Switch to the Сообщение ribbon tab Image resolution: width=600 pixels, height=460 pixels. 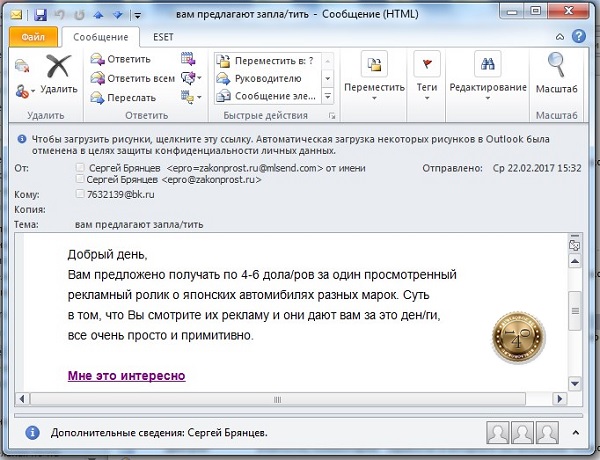(101, 37)
